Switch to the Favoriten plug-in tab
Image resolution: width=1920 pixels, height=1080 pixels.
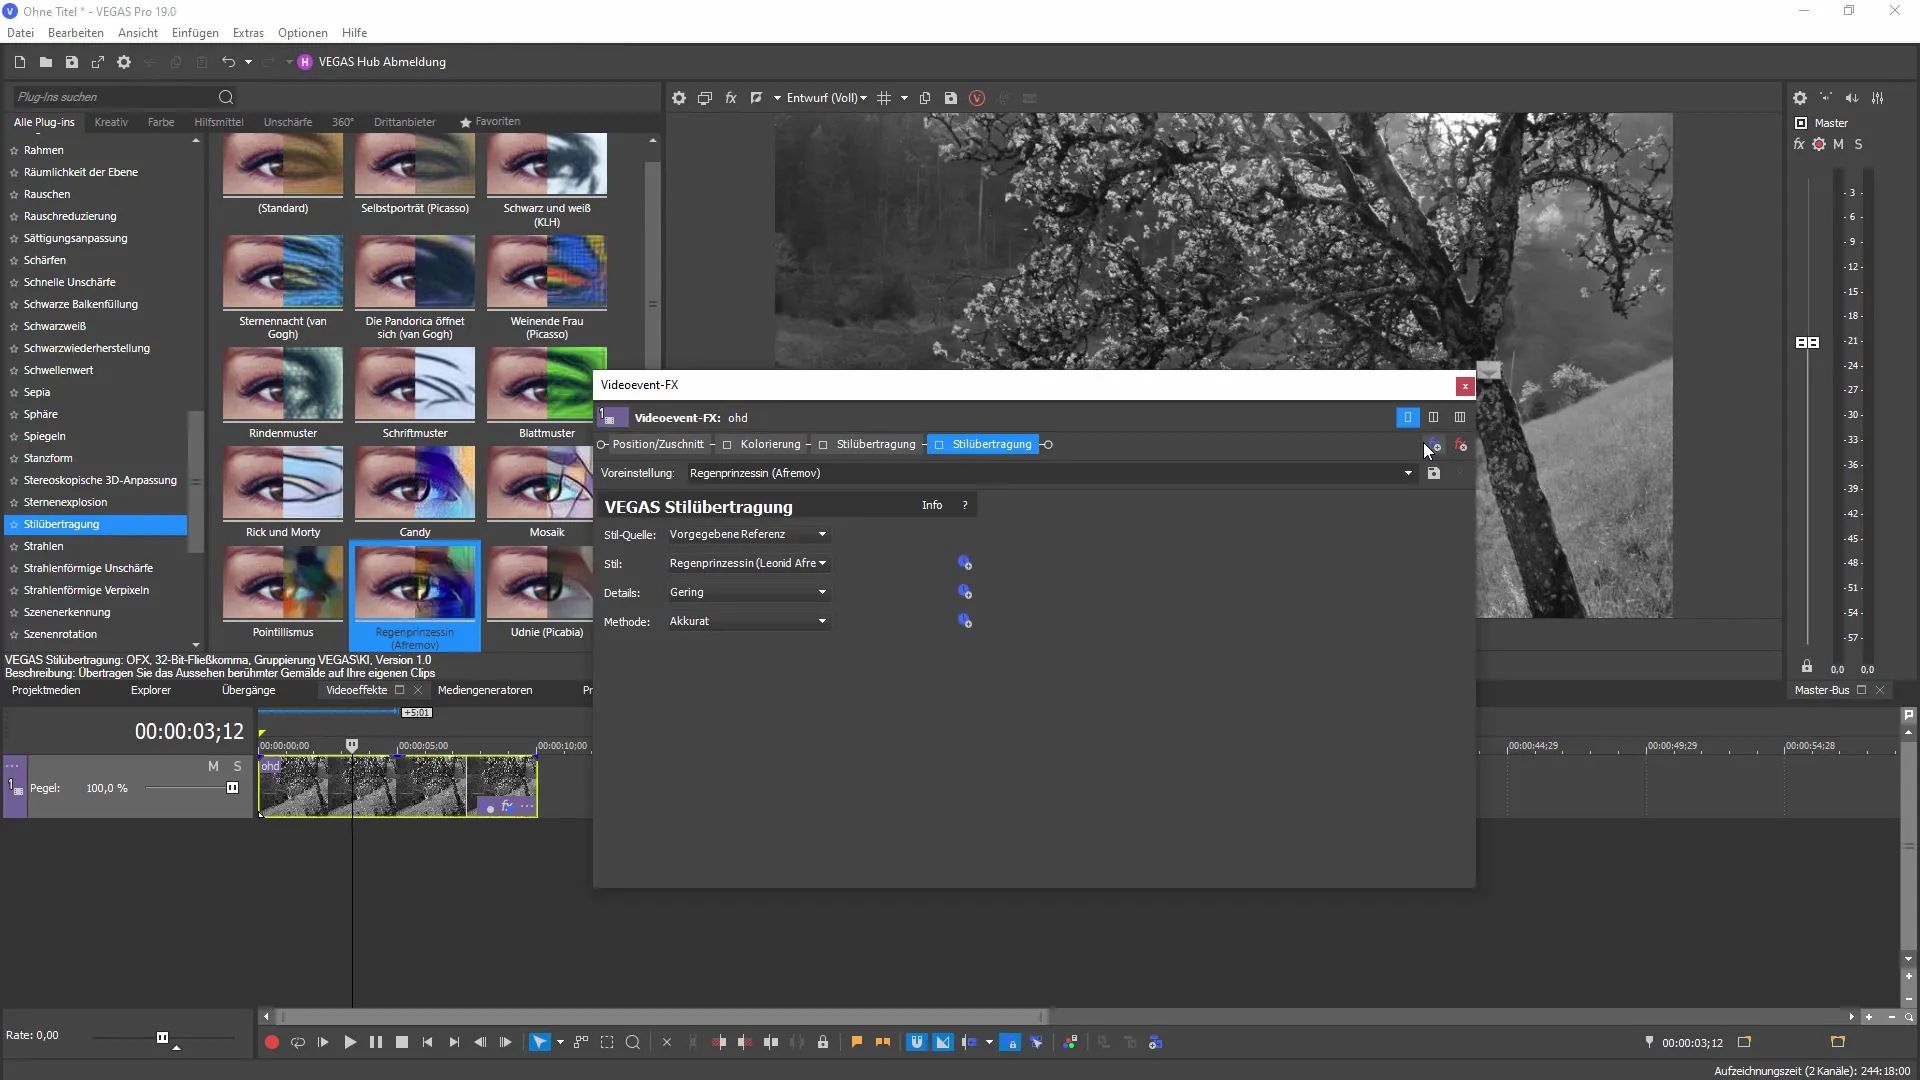490,122
